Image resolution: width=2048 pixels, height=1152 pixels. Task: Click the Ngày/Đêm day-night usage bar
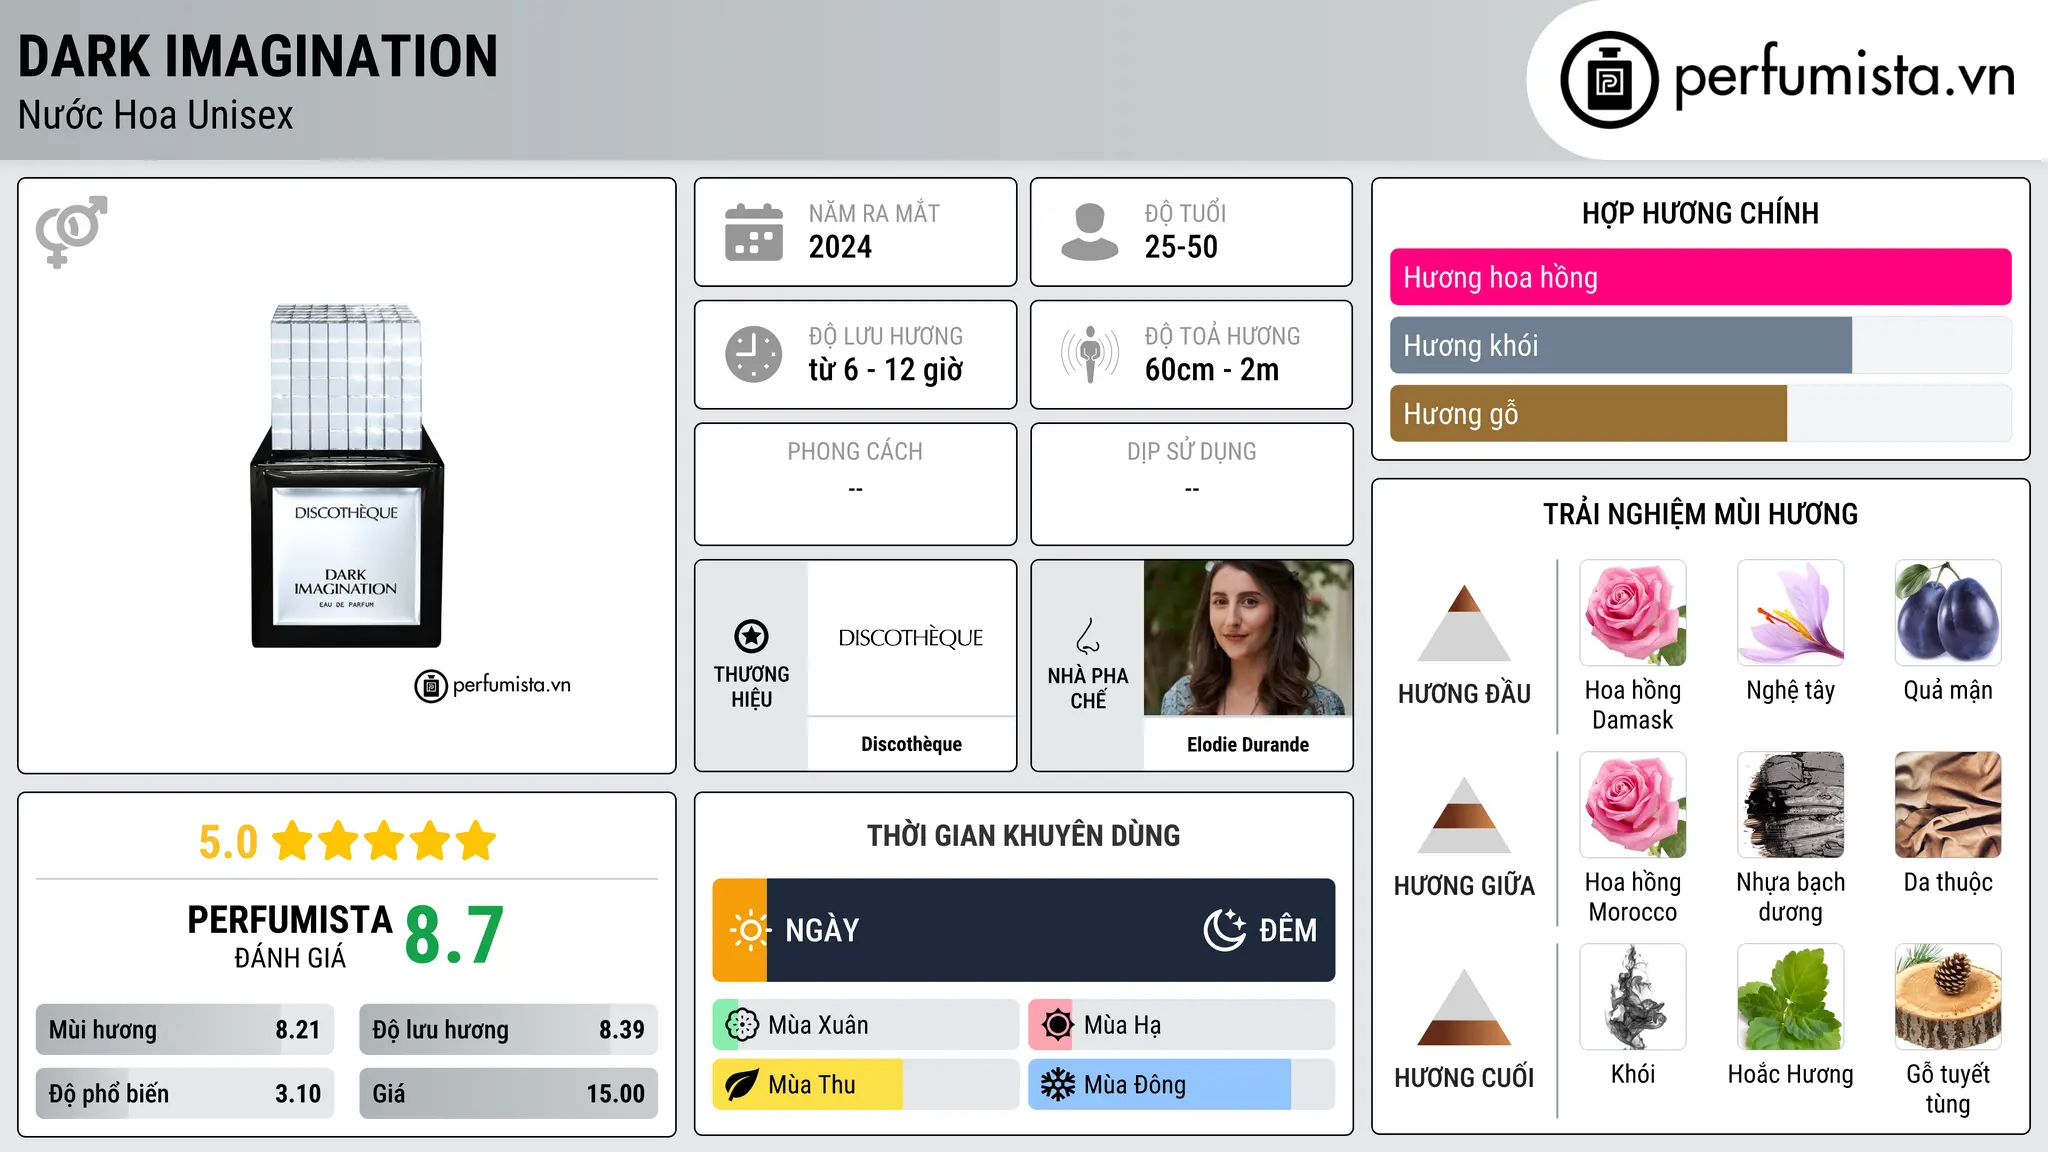[x=1024, y=930]
